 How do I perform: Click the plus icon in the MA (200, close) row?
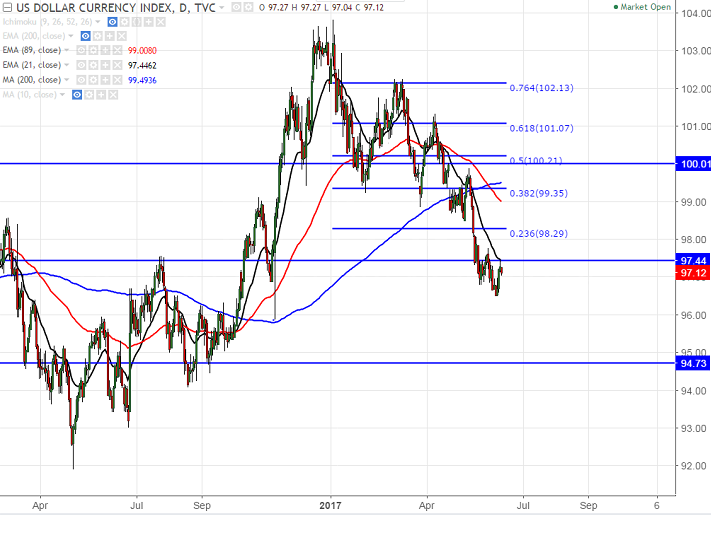tap(105, 80)
